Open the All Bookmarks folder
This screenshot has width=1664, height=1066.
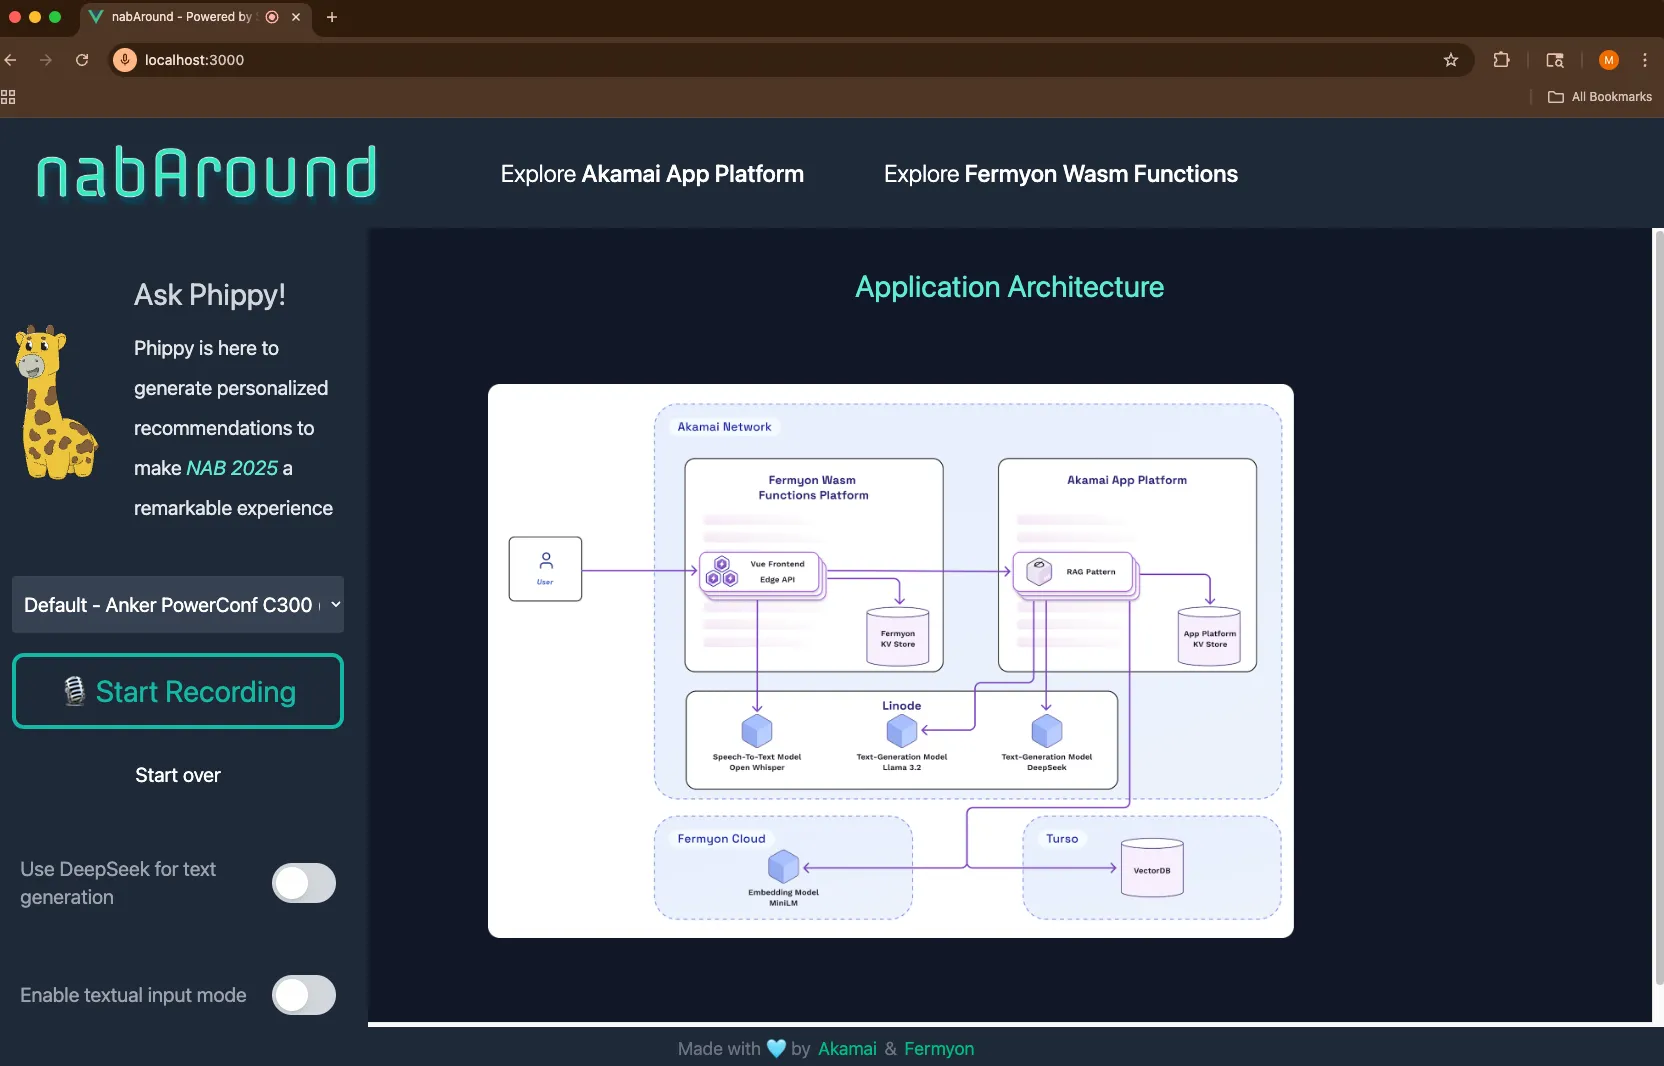(1600, 97)
